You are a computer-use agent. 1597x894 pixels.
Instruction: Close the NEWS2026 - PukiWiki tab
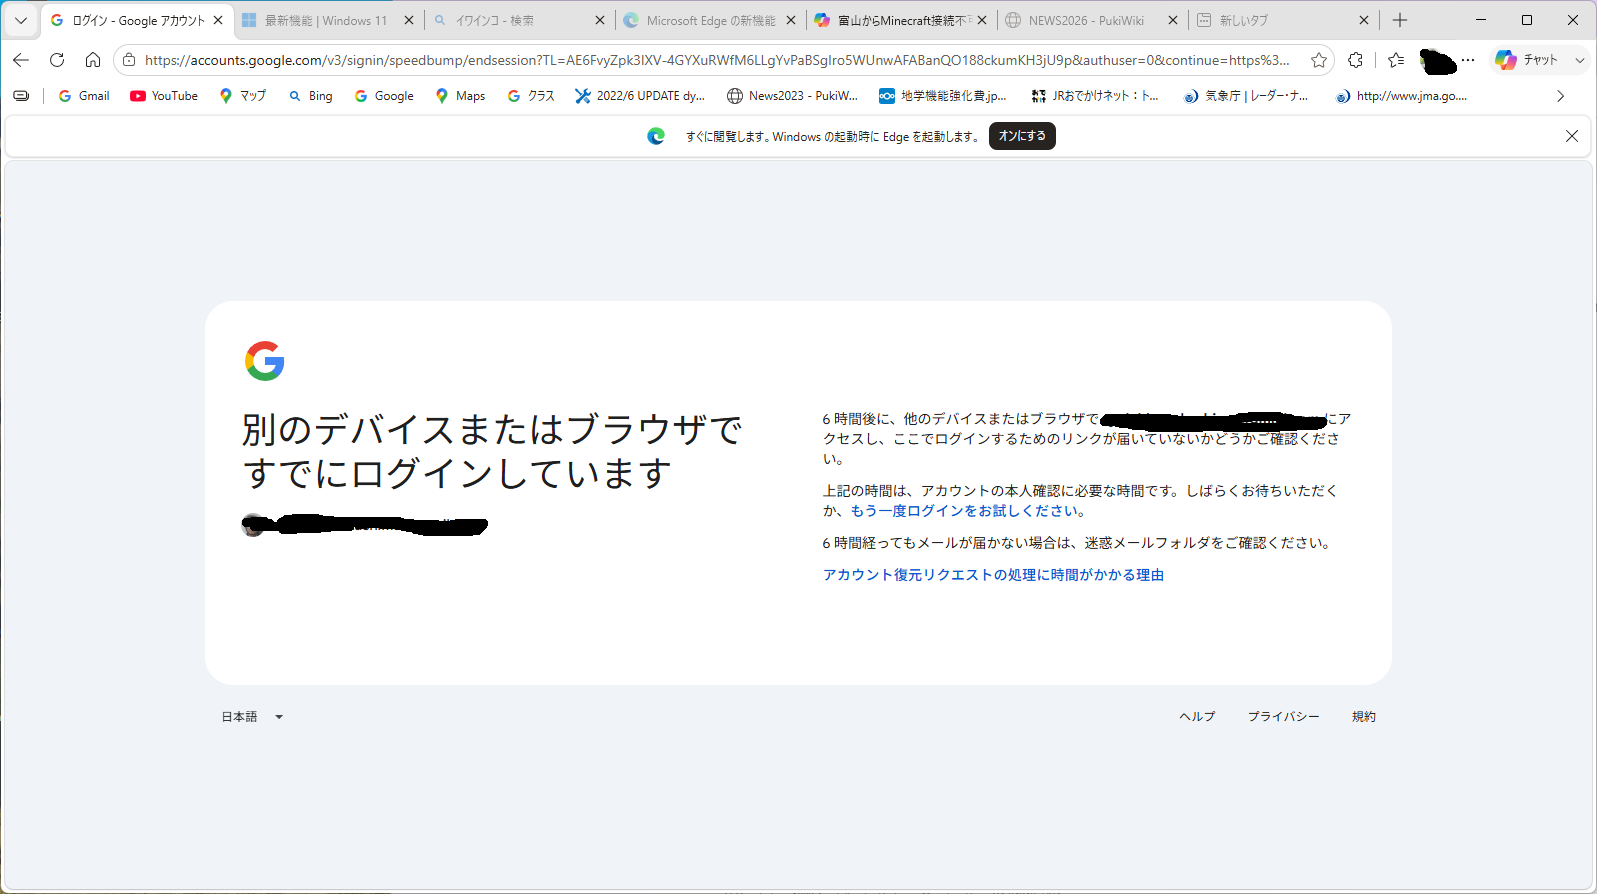click(x=1173, y=20)
